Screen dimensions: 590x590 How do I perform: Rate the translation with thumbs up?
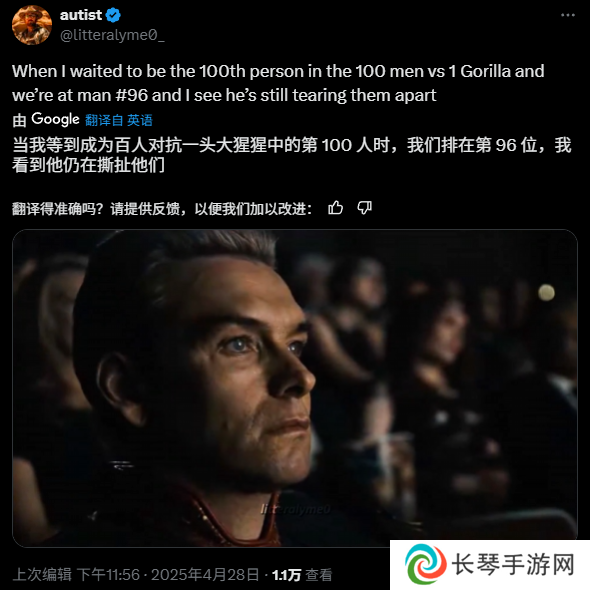tap(335, 207)
